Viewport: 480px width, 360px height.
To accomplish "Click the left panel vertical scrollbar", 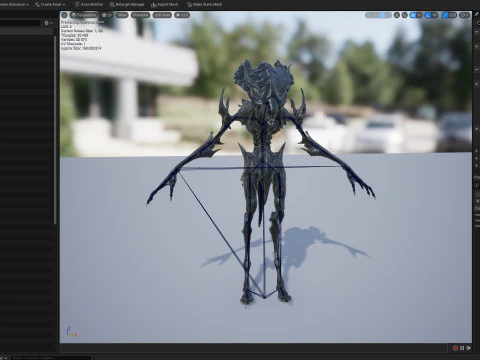I will pyautogui.click(x=55, y=130).
